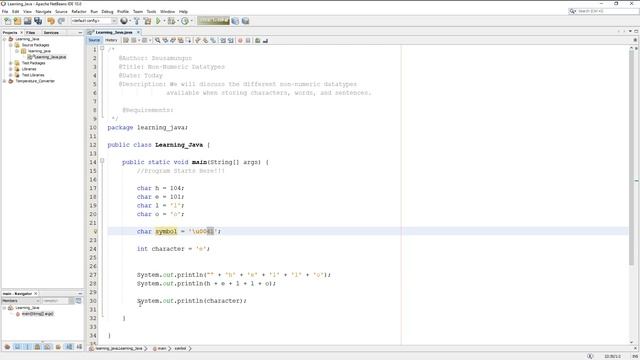Image resolution: width=640 pixels, height=360 pixels.
Task: Open the Members dropdown in Navigator
Action: point(20,301)
